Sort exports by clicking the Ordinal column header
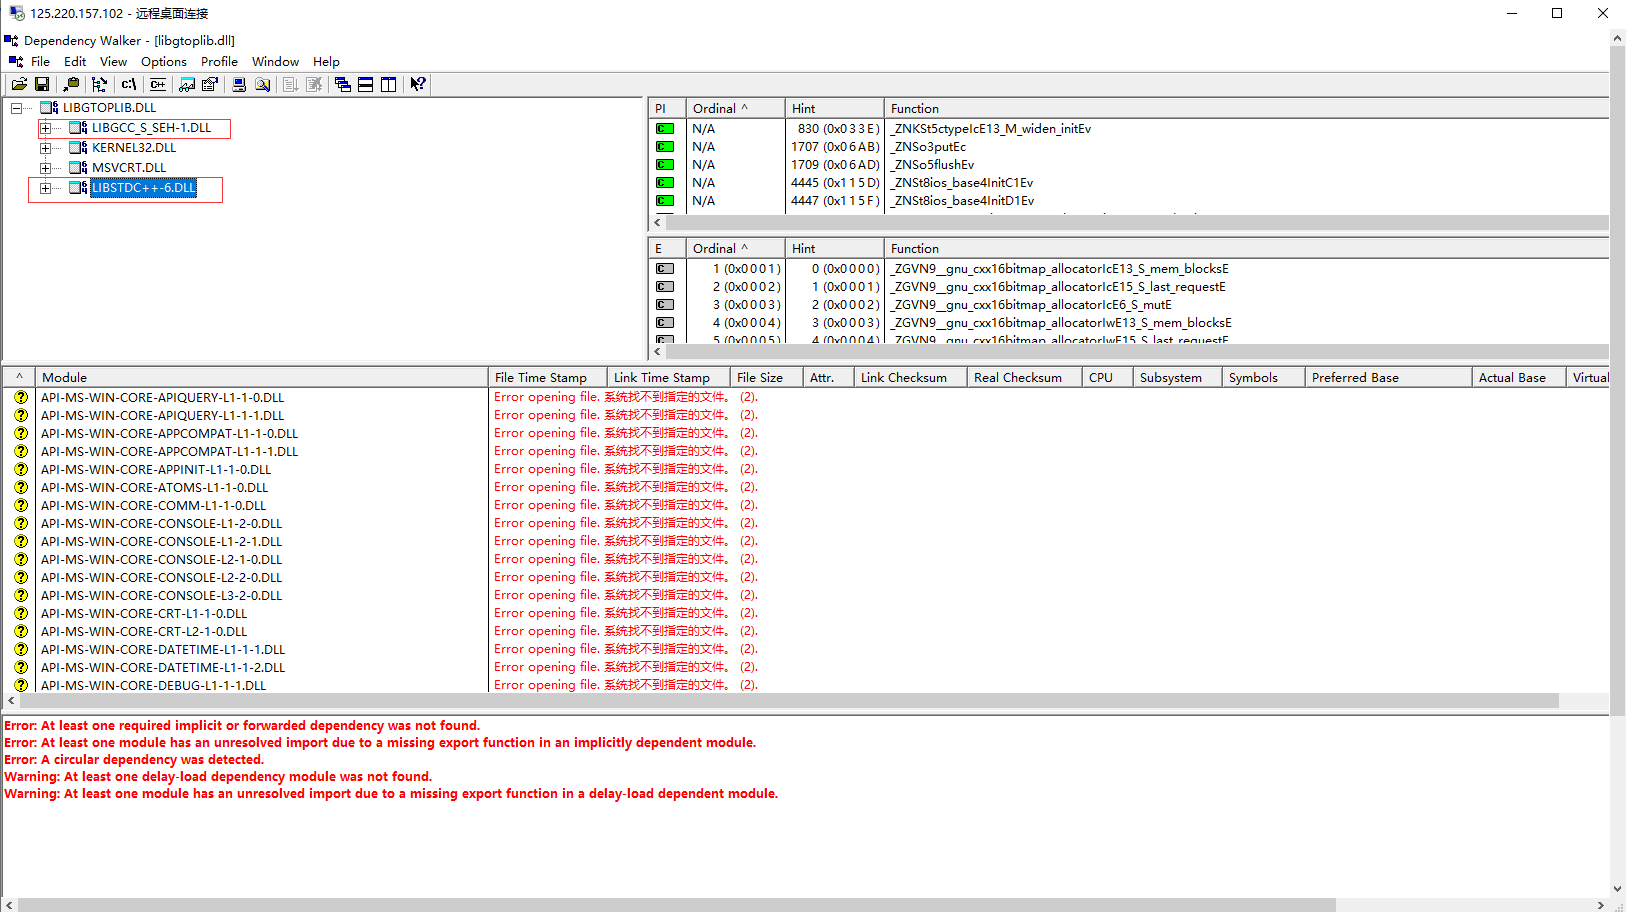1626x912 pixels. point(716,247)
